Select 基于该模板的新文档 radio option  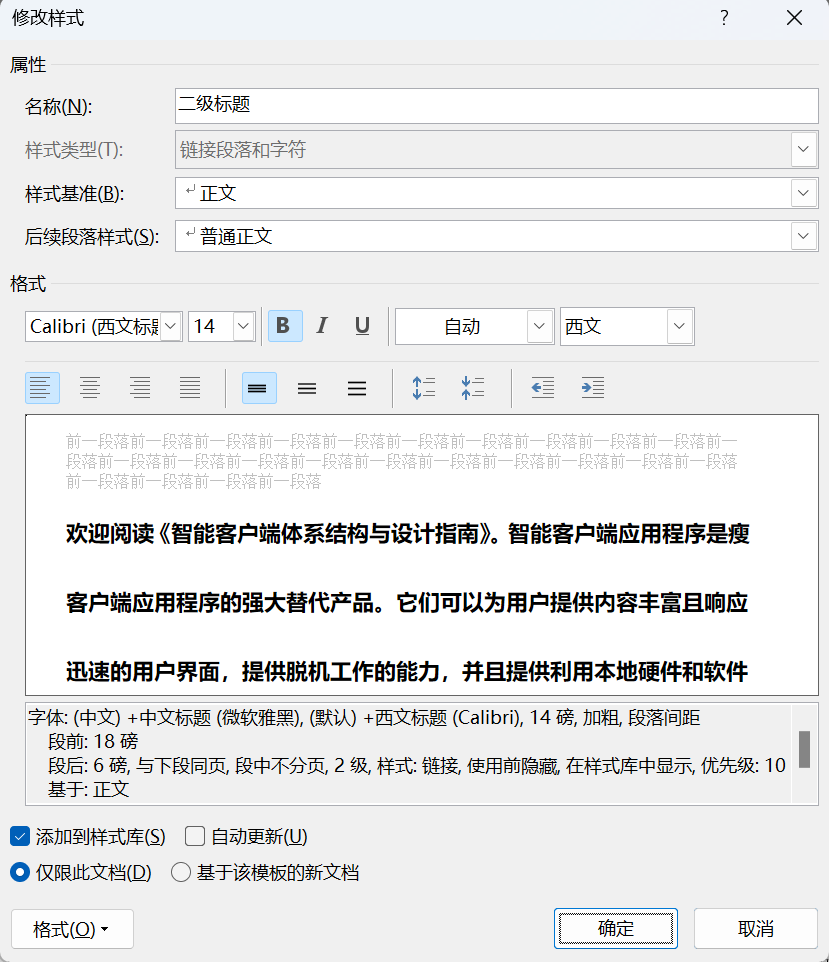click(x=180, y=872)
